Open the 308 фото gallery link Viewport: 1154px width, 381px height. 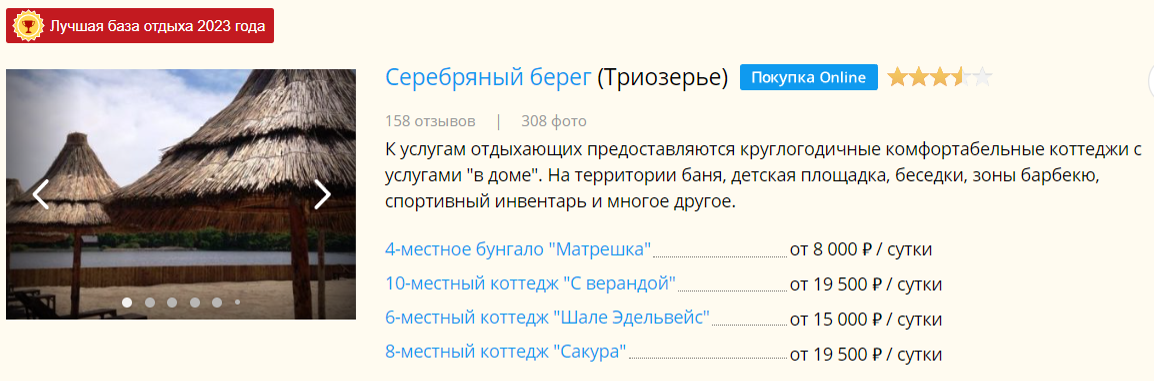coord(553,121)
